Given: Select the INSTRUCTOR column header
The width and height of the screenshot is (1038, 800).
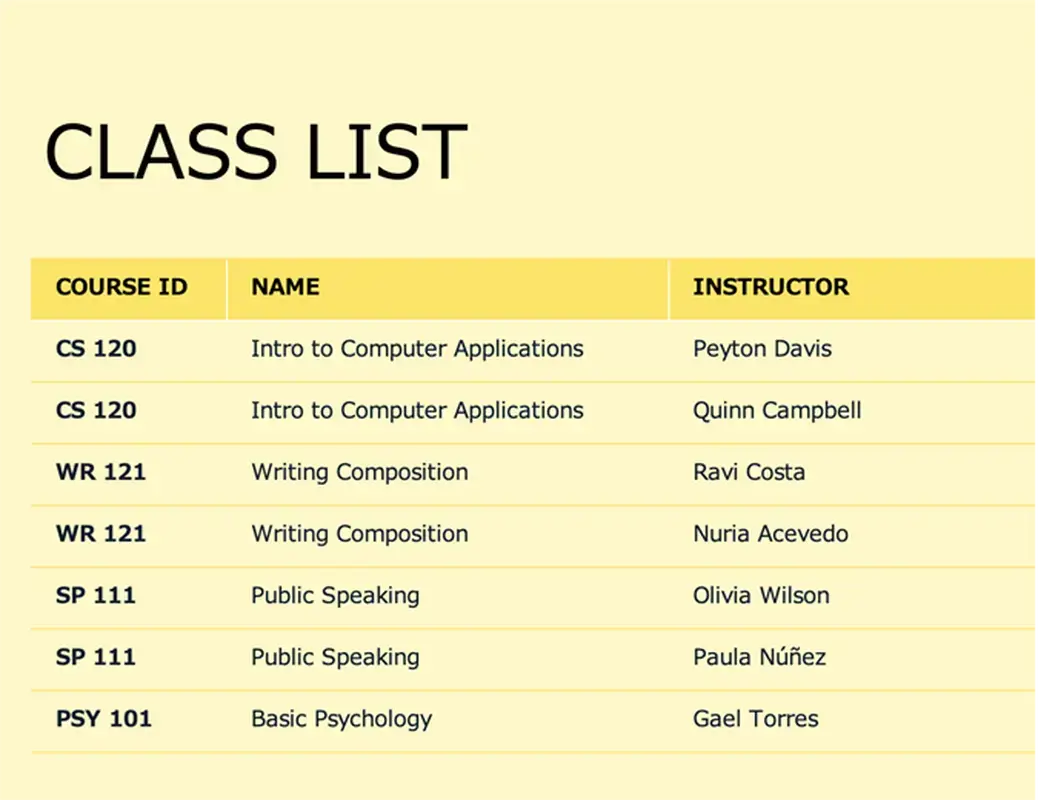Looking at the screenshot, I should tap(770, 287).
